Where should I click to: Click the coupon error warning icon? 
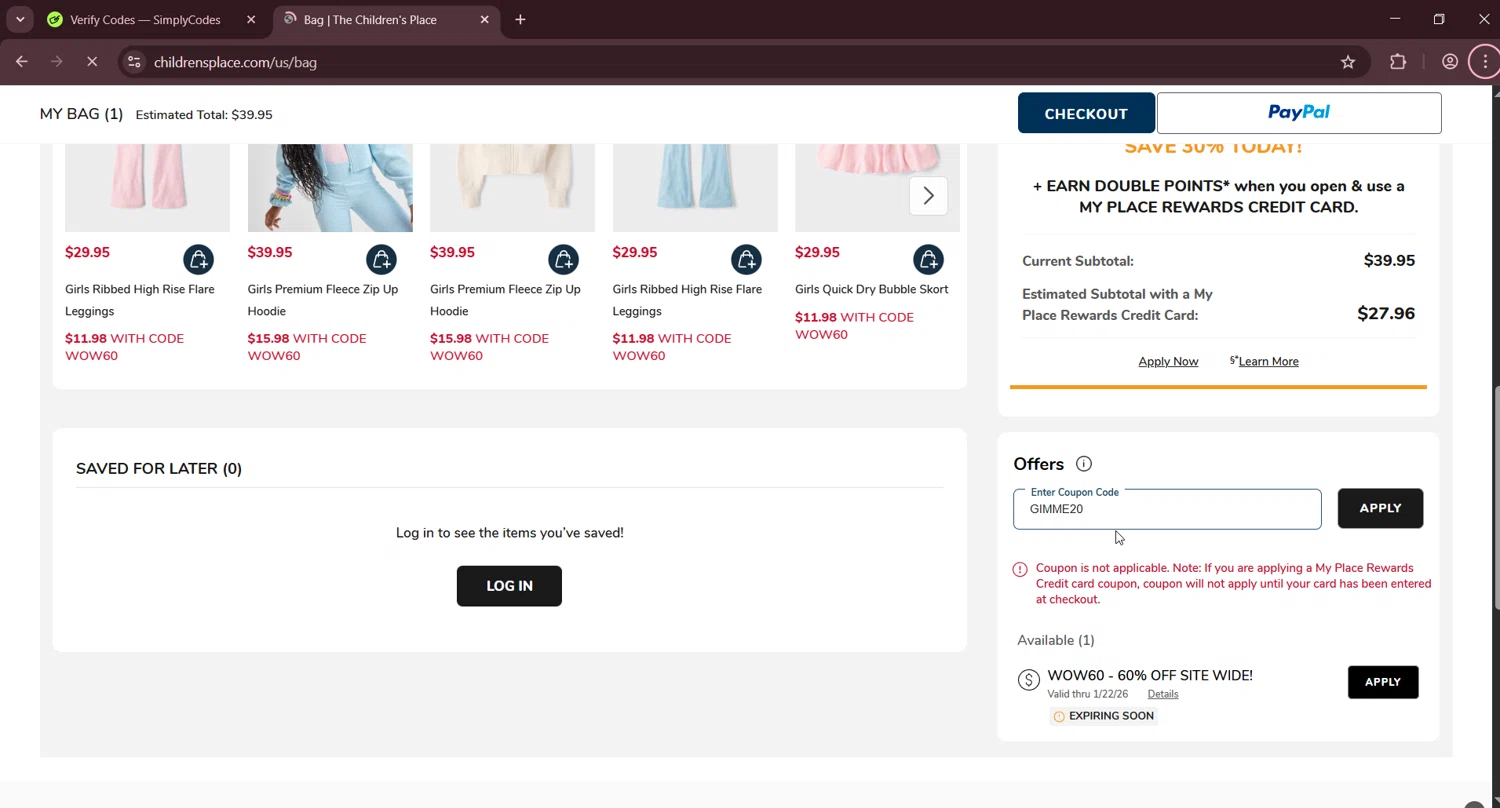(1020, 569)
